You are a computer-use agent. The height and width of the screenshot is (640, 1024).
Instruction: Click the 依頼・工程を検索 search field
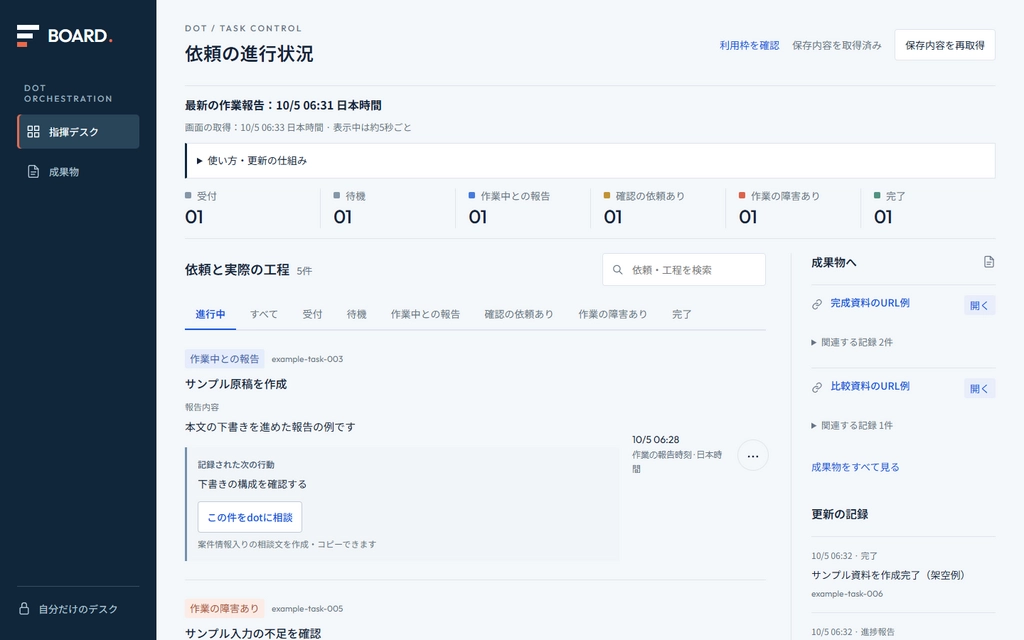pos(684,270)
